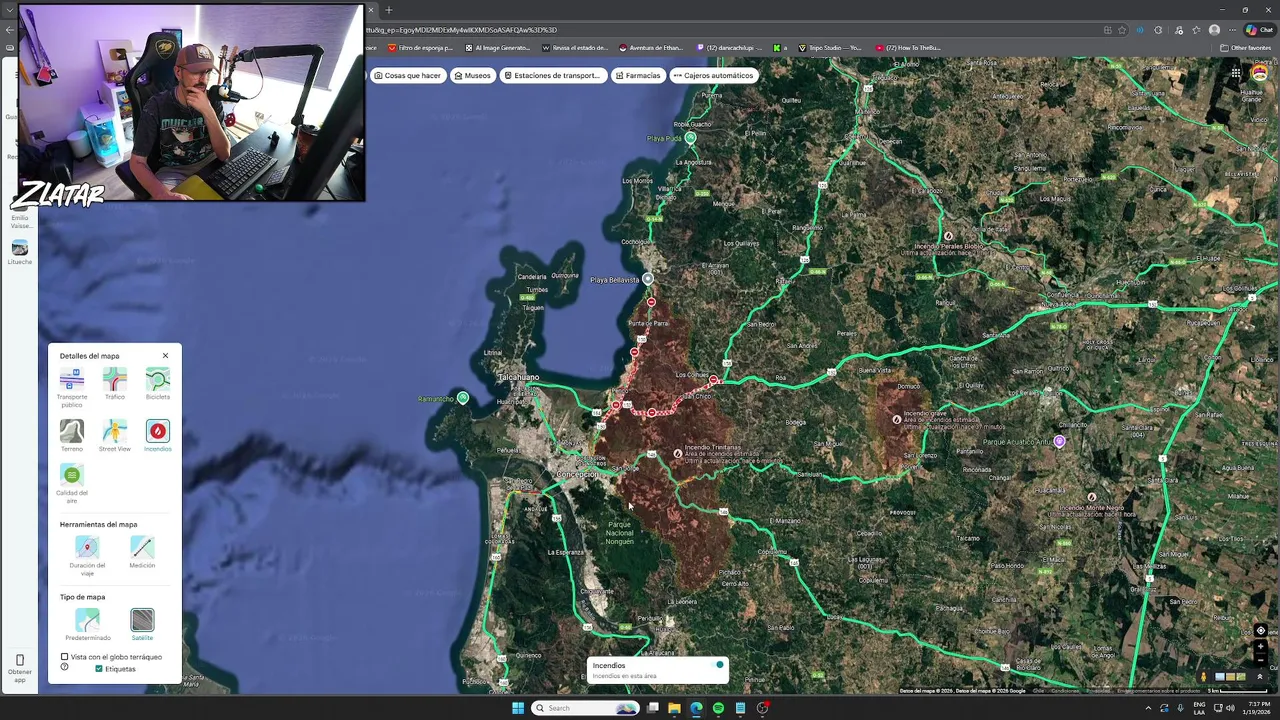Check Vista con el globo terráqueo
This screenshot has width=1280, height=720.
coord(65,657)
